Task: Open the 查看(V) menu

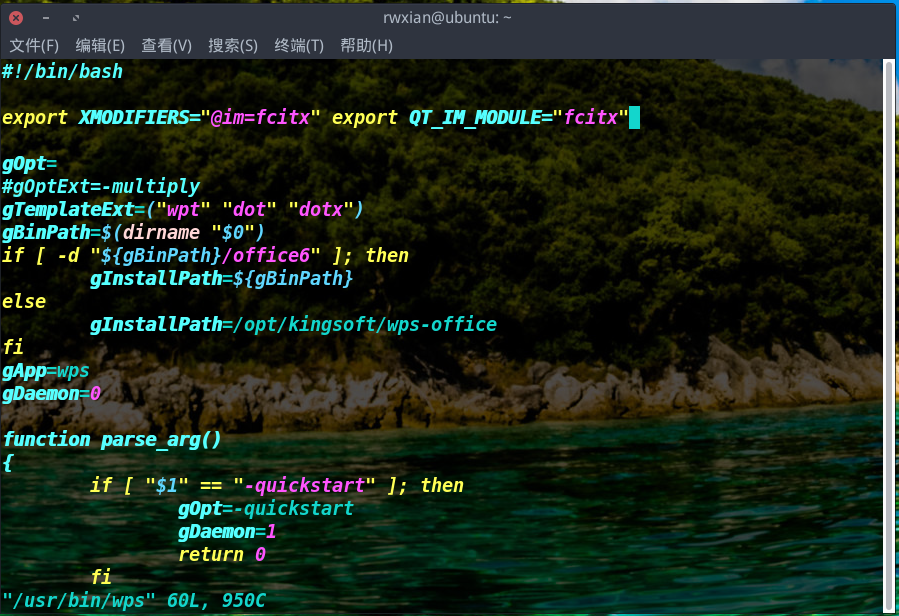Action: (x=166, y=46)
